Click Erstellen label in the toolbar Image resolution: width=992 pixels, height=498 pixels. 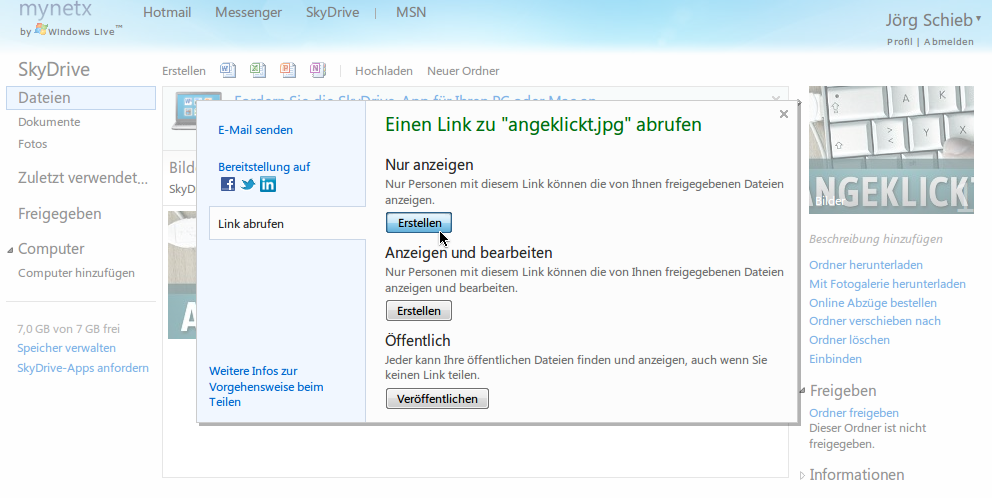pyautogui.click(x=183, y=71)
